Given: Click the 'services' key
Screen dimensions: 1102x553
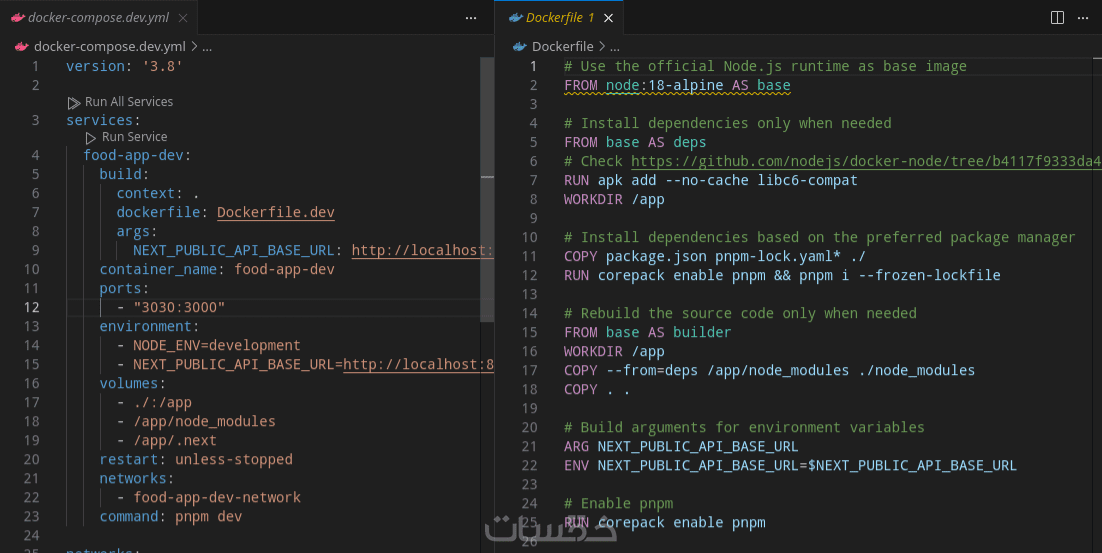Looking at the screenshot, I should [x=99, y=120].
